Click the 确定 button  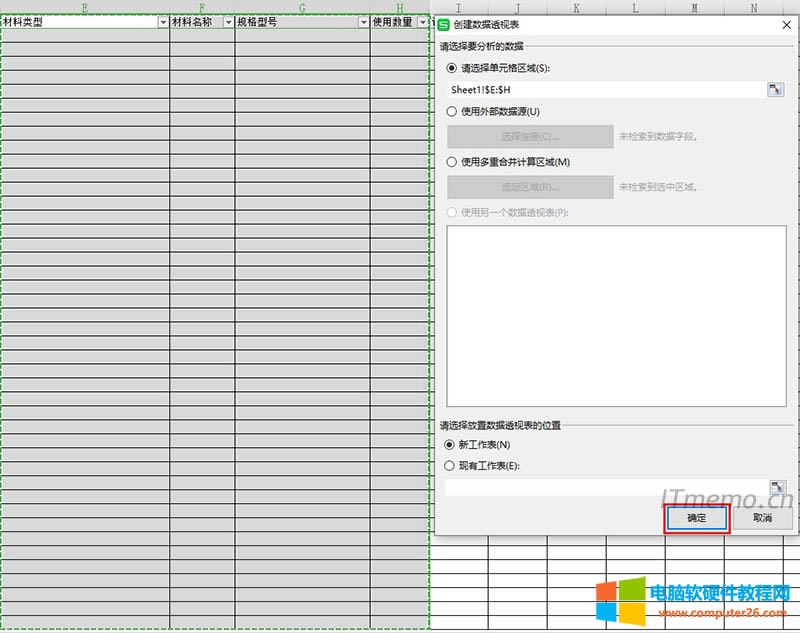696,518
